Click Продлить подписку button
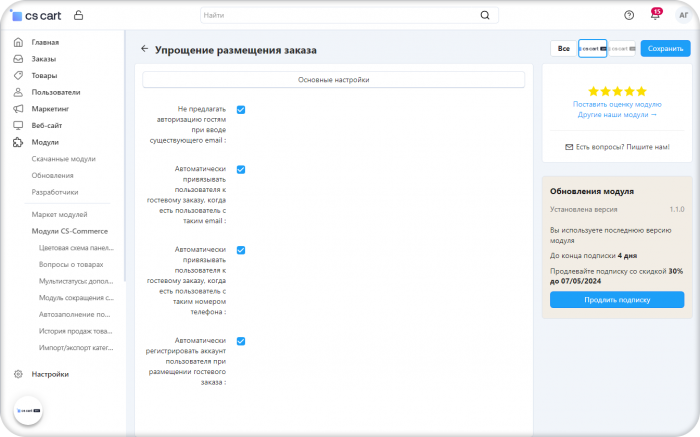Screen dimensions: 700x437 (617, 300)
